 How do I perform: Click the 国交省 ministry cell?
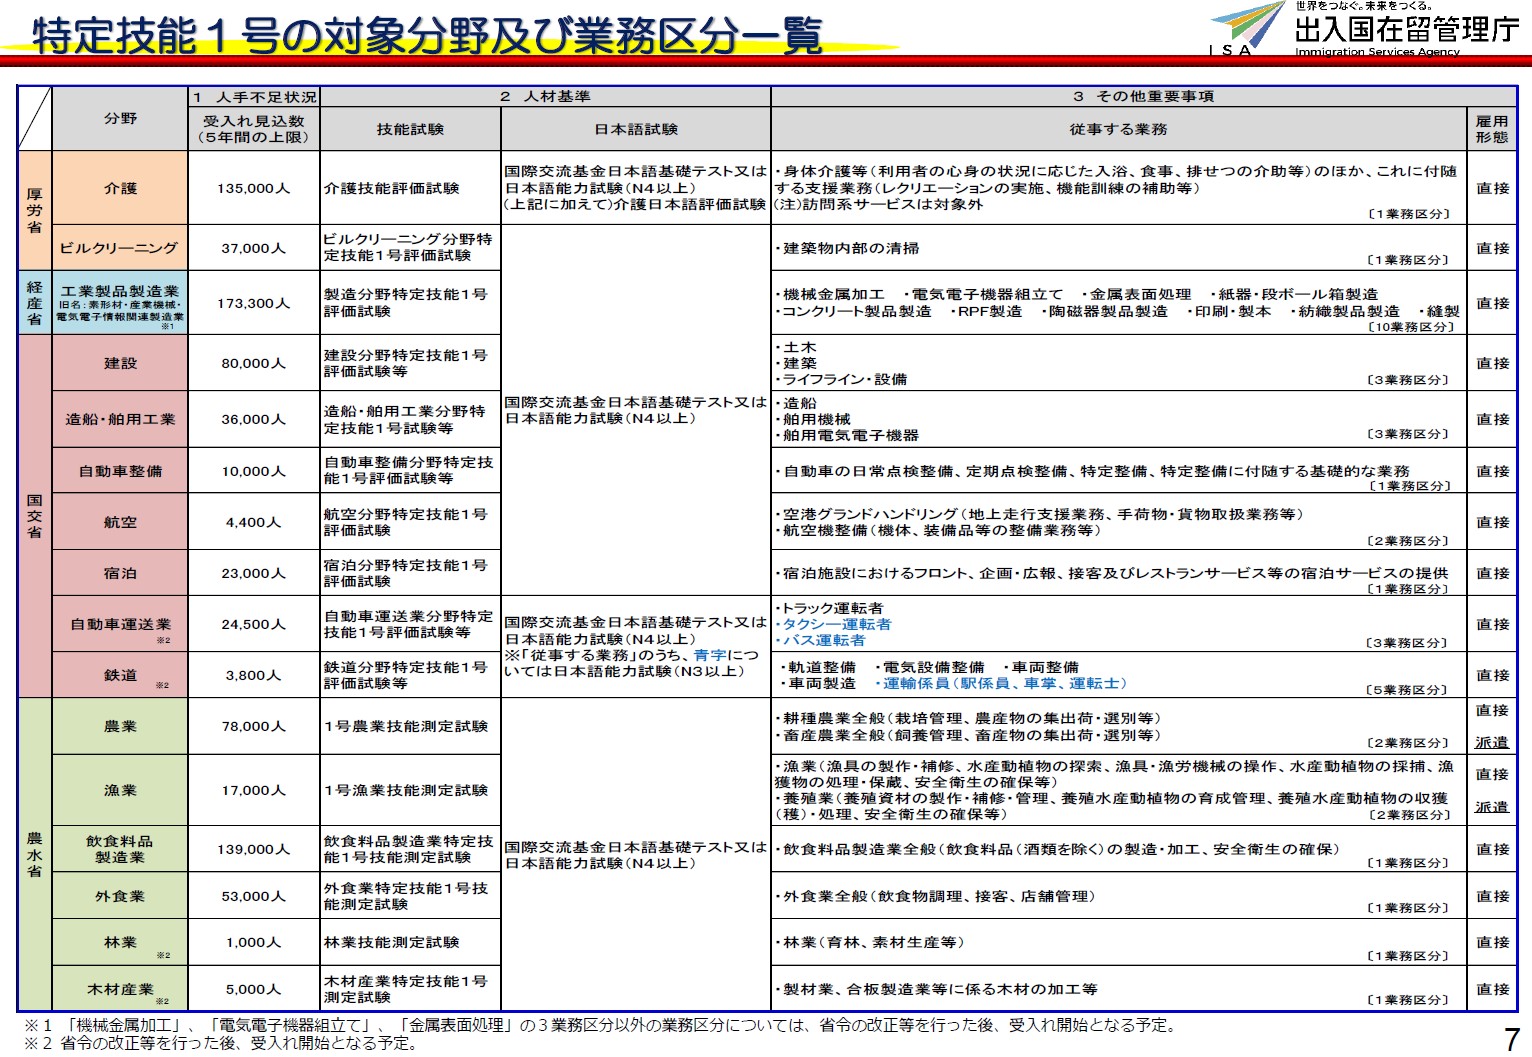tap(34, 516)
